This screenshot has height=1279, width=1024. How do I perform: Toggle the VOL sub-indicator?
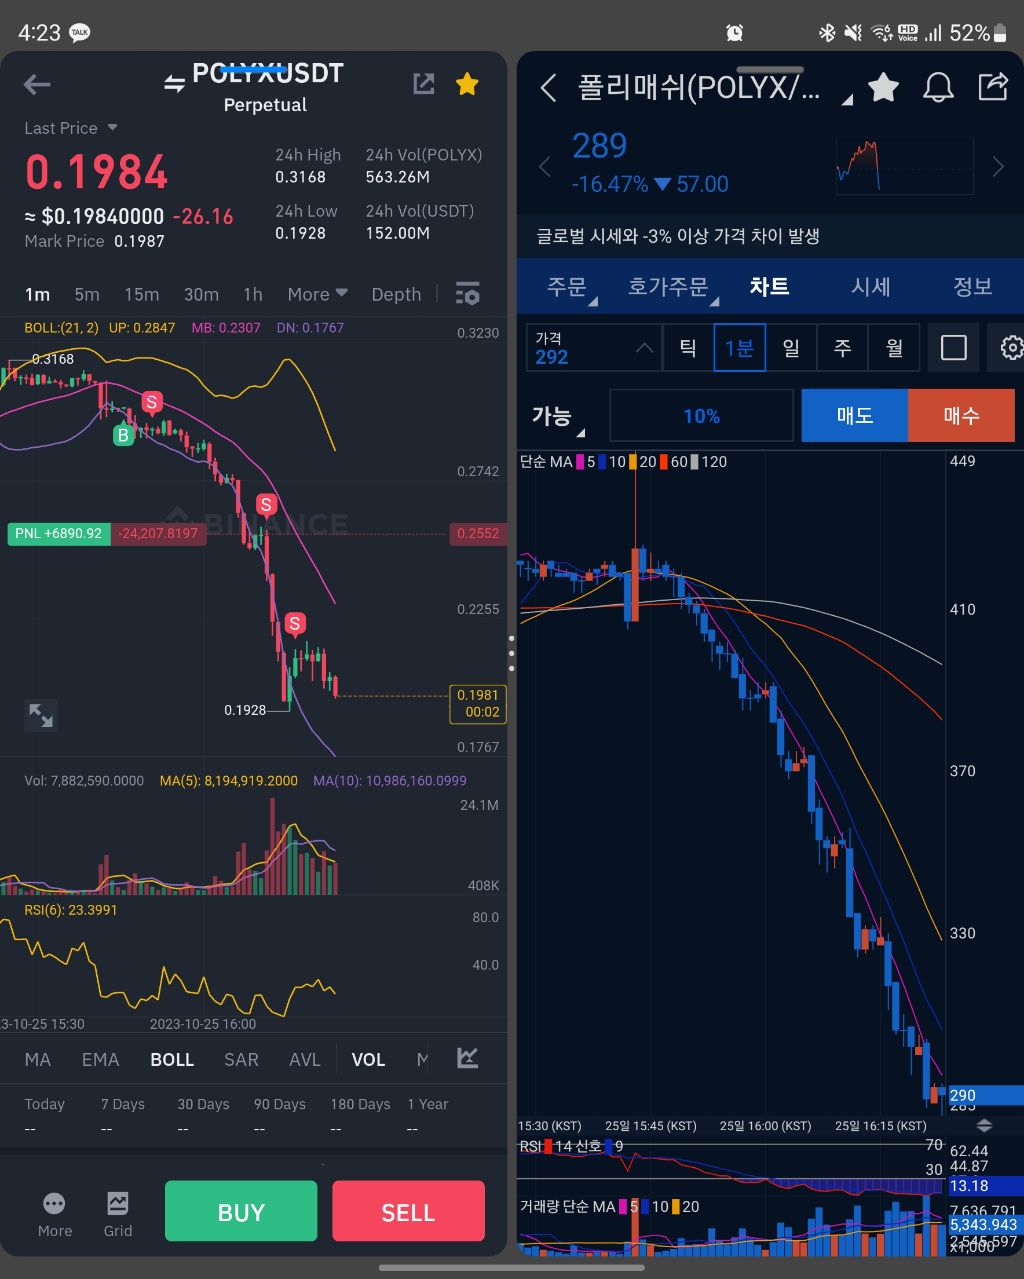368,1059
